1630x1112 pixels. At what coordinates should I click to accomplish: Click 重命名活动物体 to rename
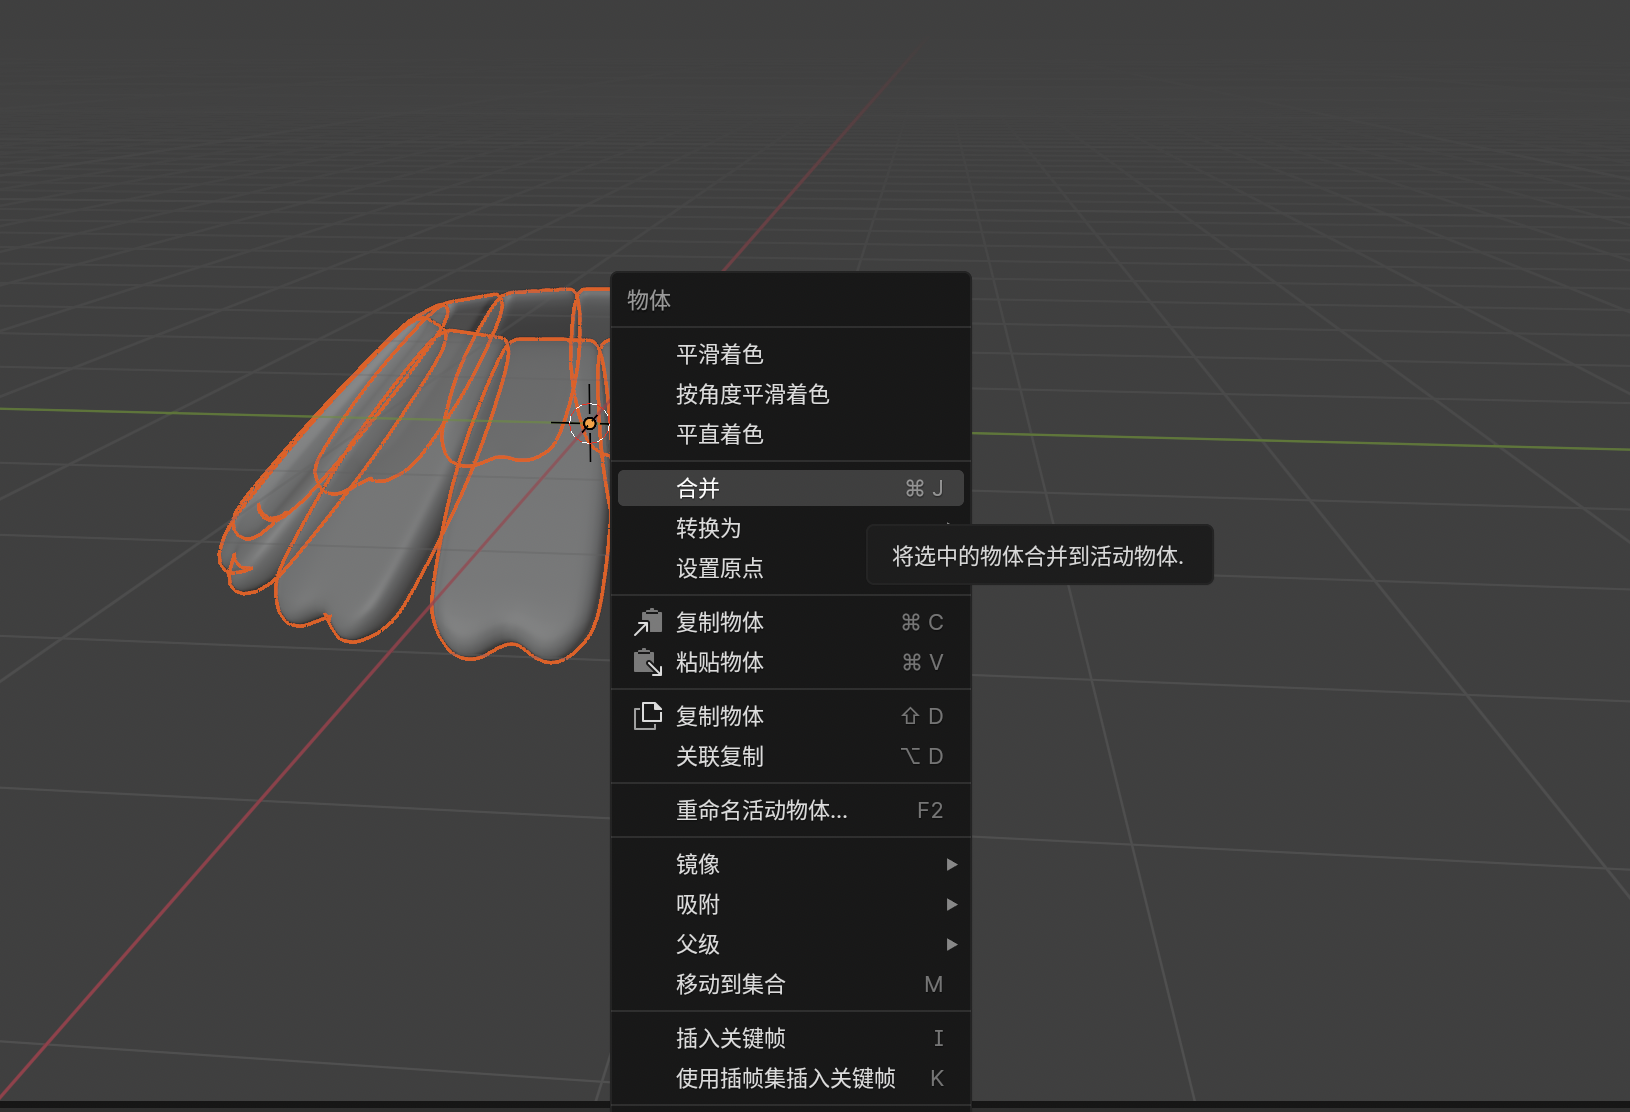pos(762,810)
